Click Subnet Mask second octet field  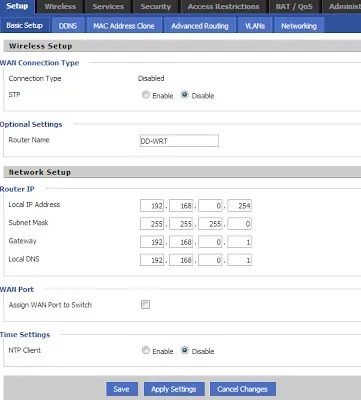(181, 224)
